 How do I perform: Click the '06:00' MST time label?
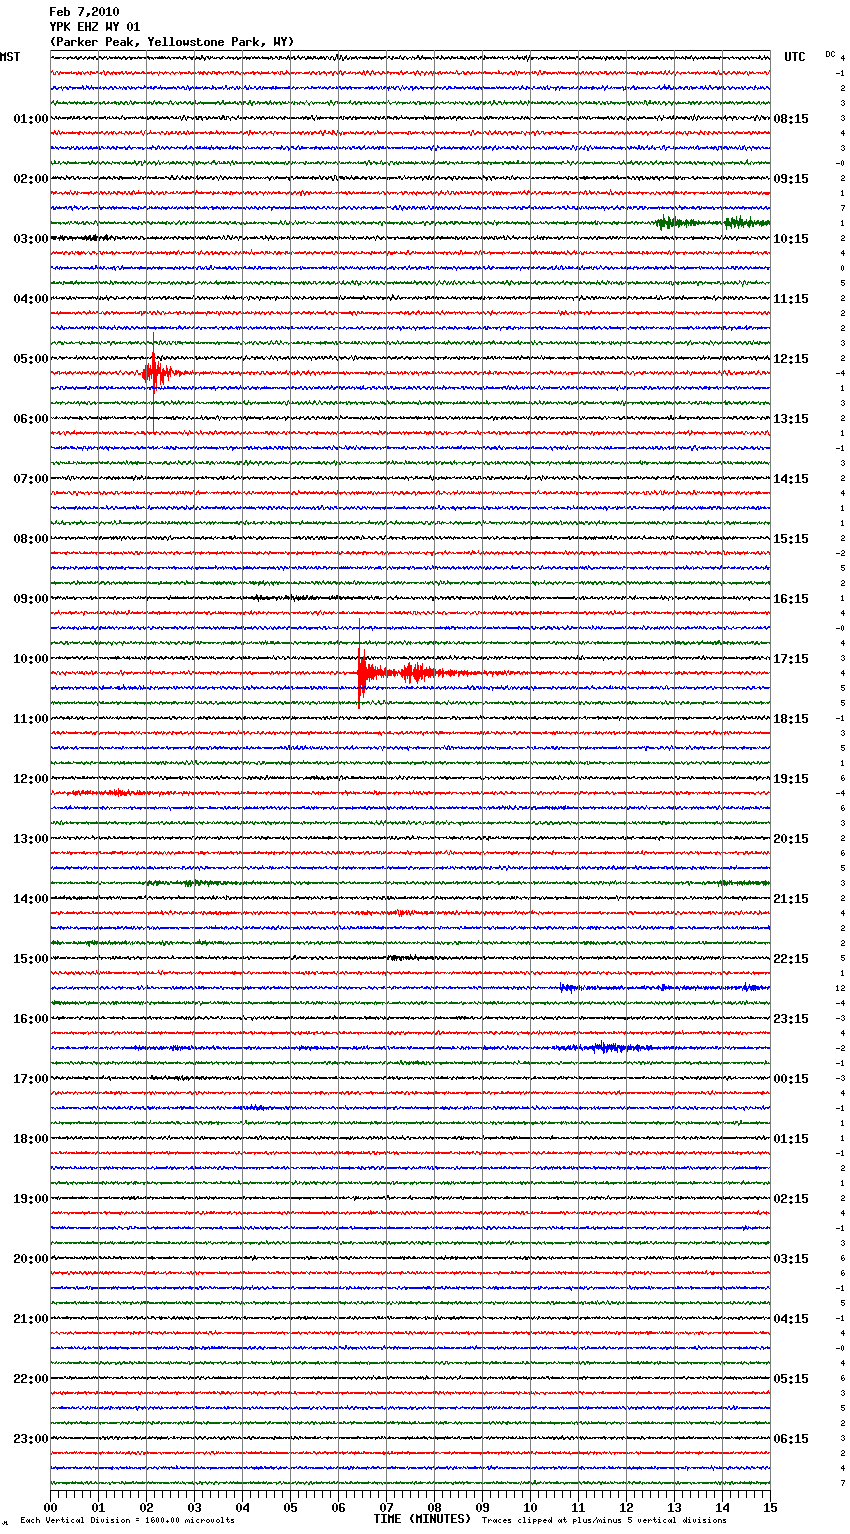(x=31, y=419)
